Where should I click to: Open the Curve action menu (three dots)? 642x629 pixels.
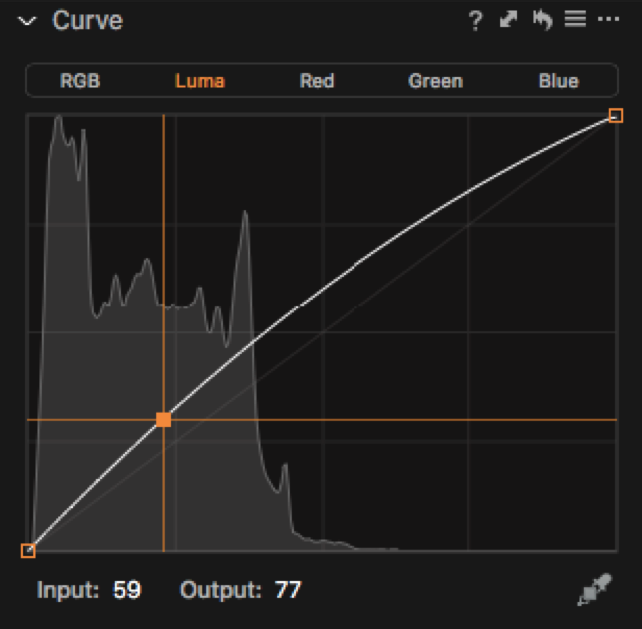tap(608, 19)
